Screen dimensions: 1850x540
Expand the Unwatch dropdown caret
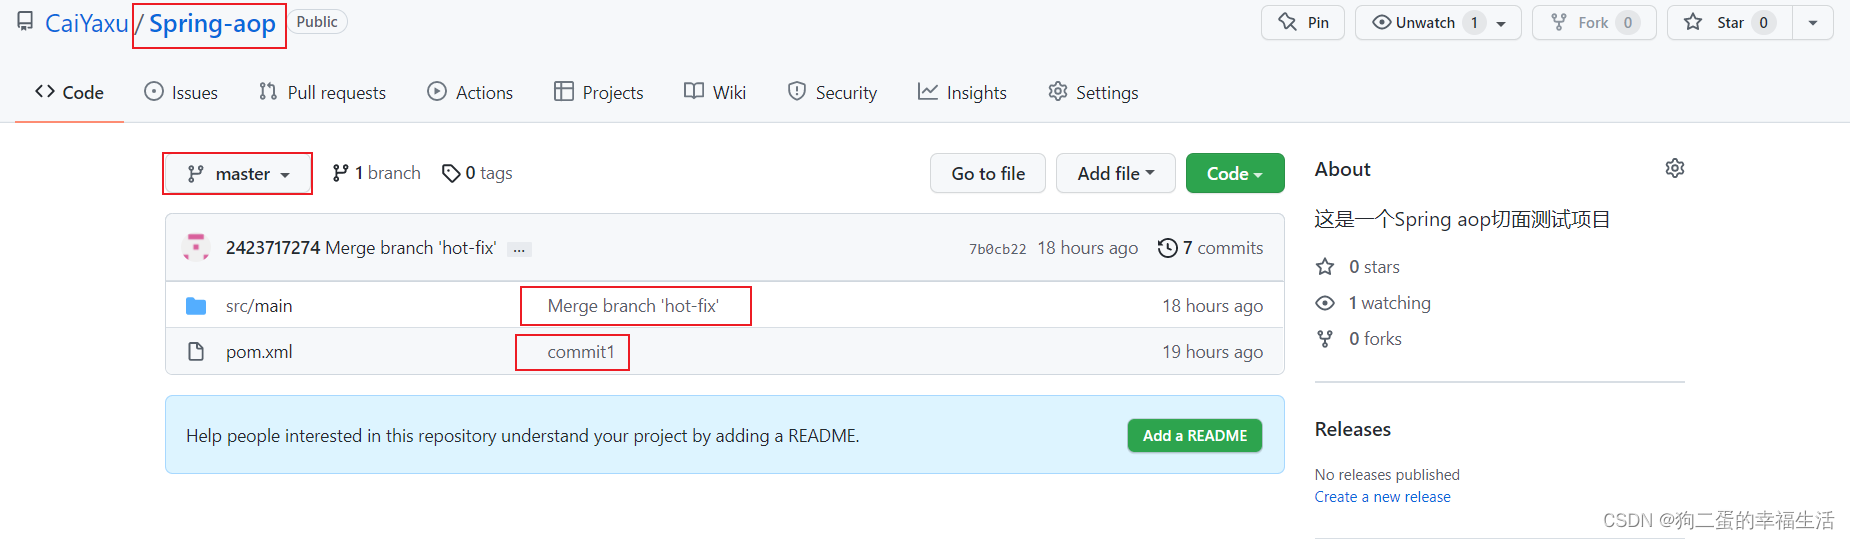coord(1501,23)
